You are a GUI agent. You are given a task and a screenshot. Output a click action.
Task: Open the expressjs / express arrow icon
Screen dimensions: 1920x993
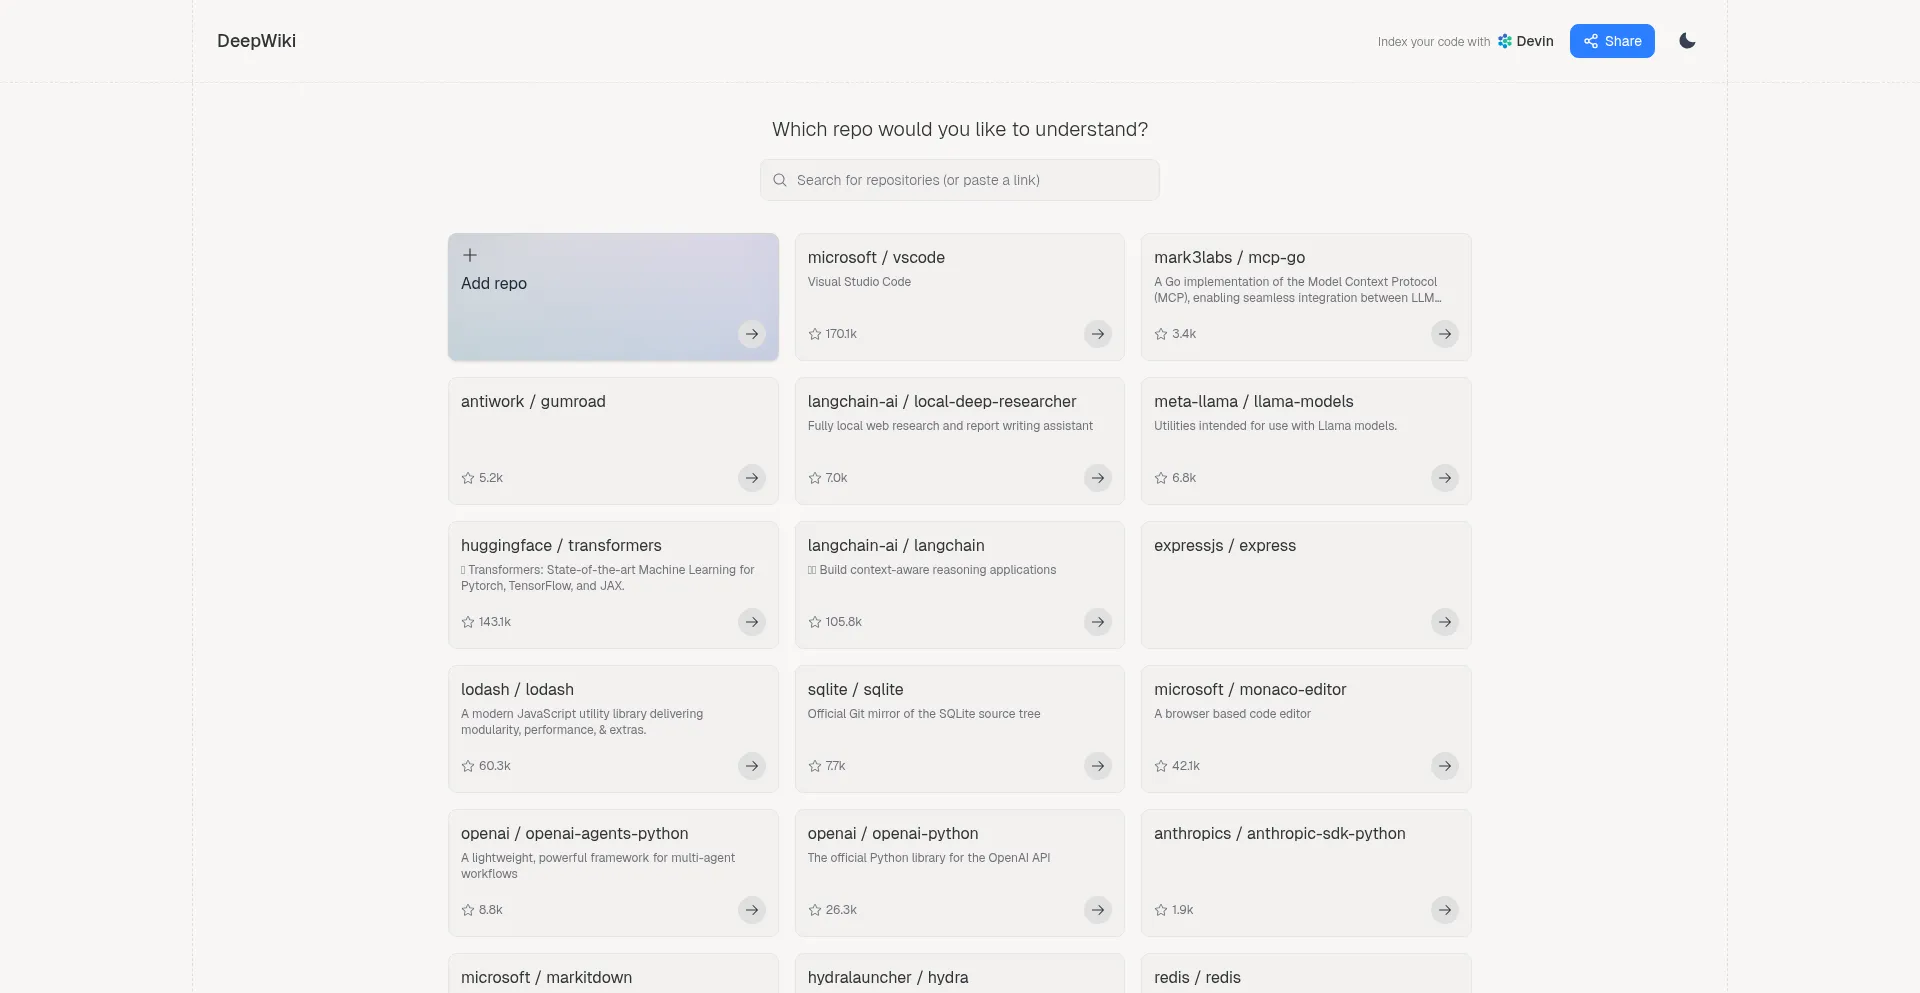[1444, 622]
